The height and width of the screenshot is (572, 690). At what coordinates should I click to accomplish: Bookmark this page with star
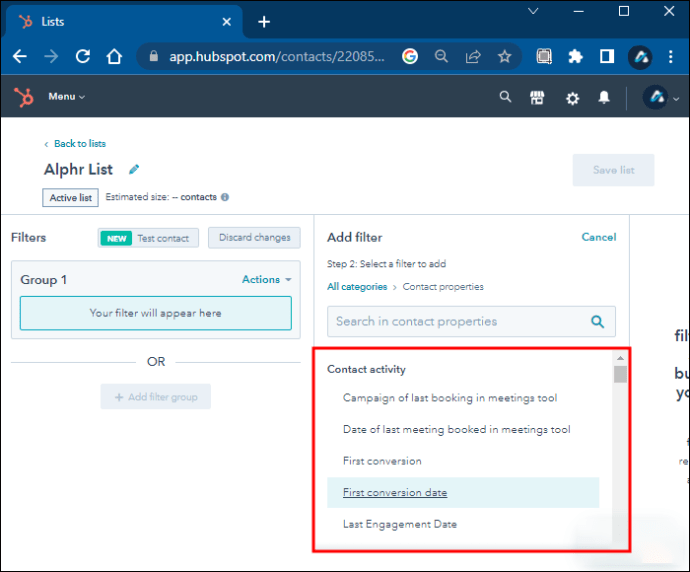[x=504, y=56]
